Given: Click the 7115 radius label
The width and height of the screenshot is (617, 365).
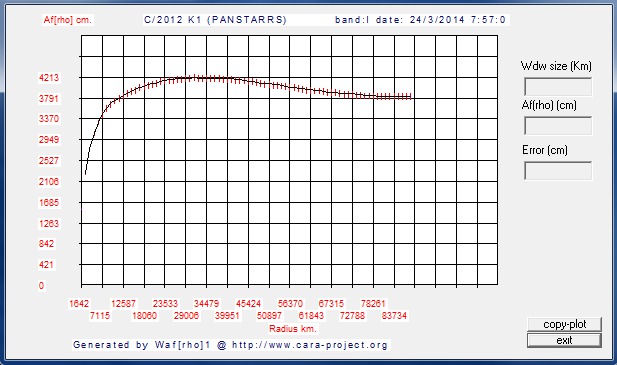Looking at the screenshot, I should pos(100,315).
